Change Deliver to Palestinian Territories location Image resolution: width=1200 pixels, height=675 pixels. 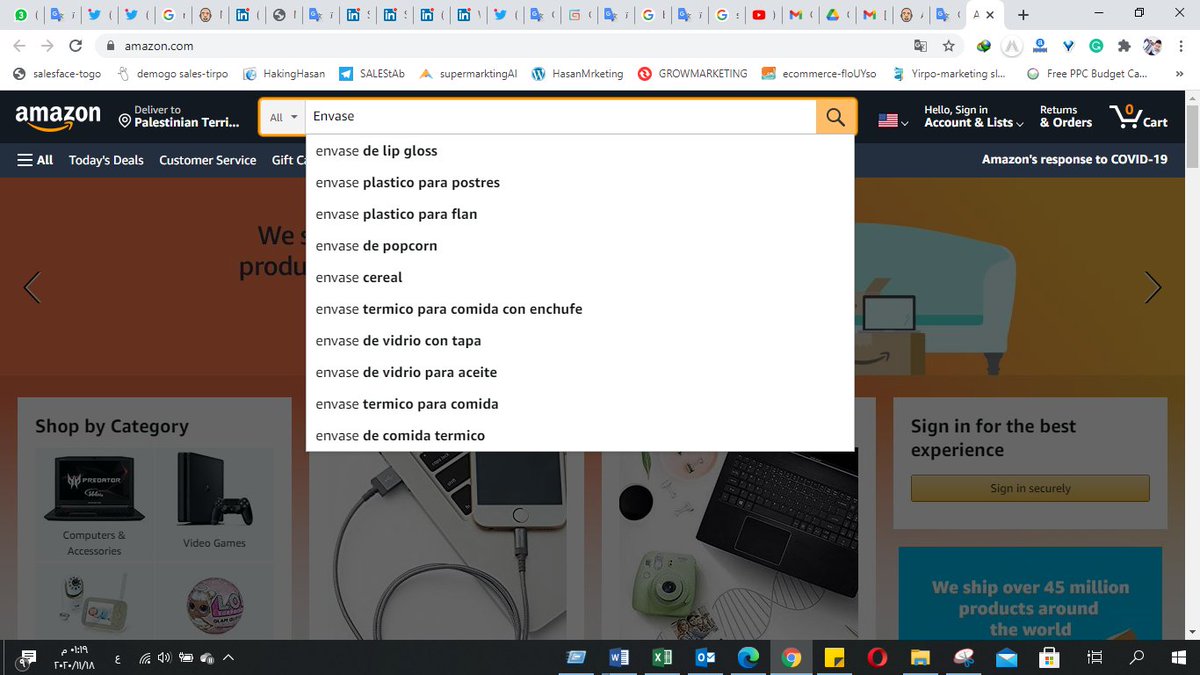click(x=179, y=117)
